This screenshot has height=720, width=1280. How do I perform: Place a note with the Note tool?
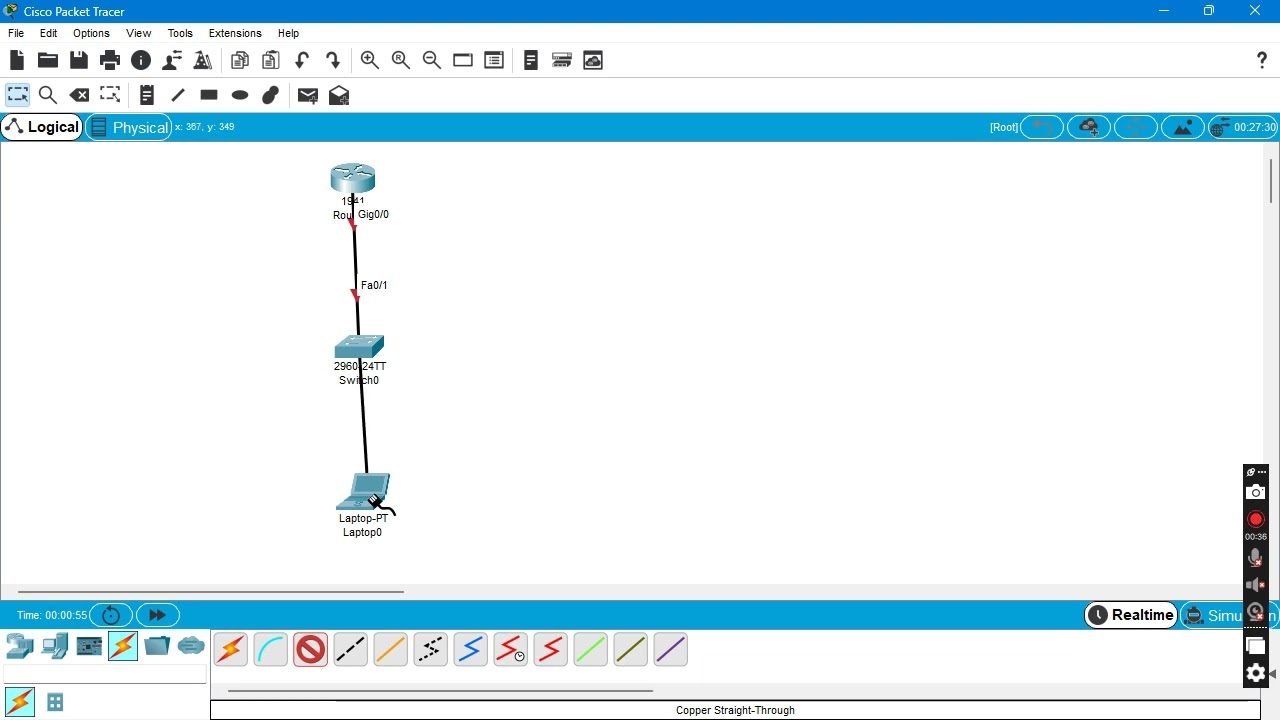click(x=146, y=95)
